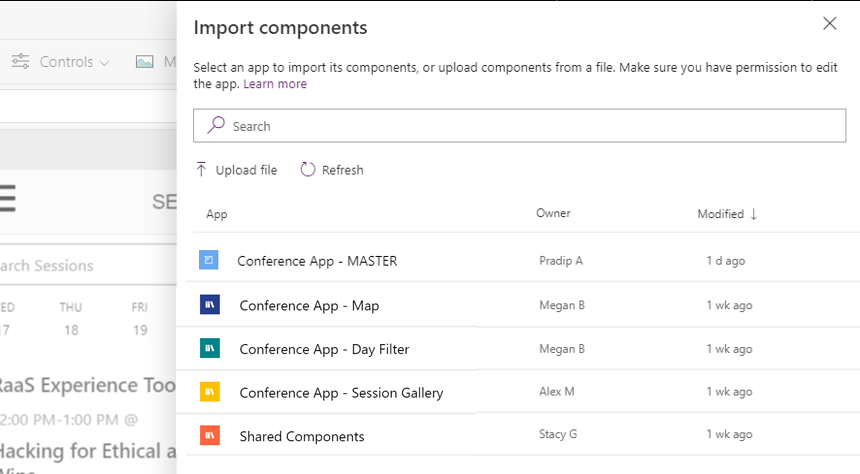Close the Import components panel

coord(829,24)
